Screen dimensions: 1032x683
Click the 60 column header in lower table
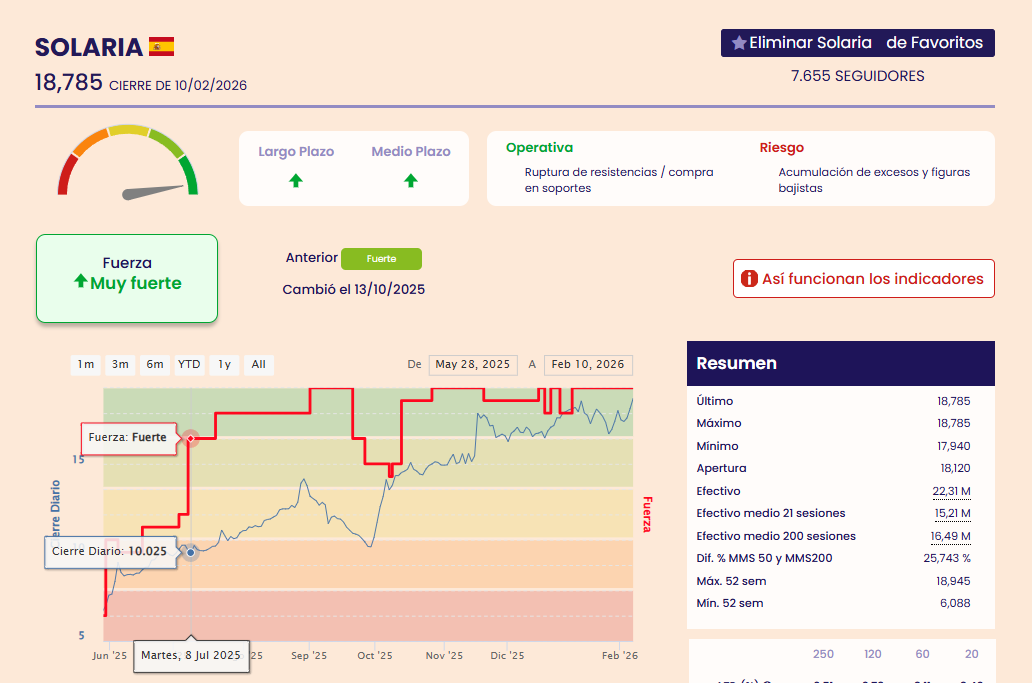point(922,654)
